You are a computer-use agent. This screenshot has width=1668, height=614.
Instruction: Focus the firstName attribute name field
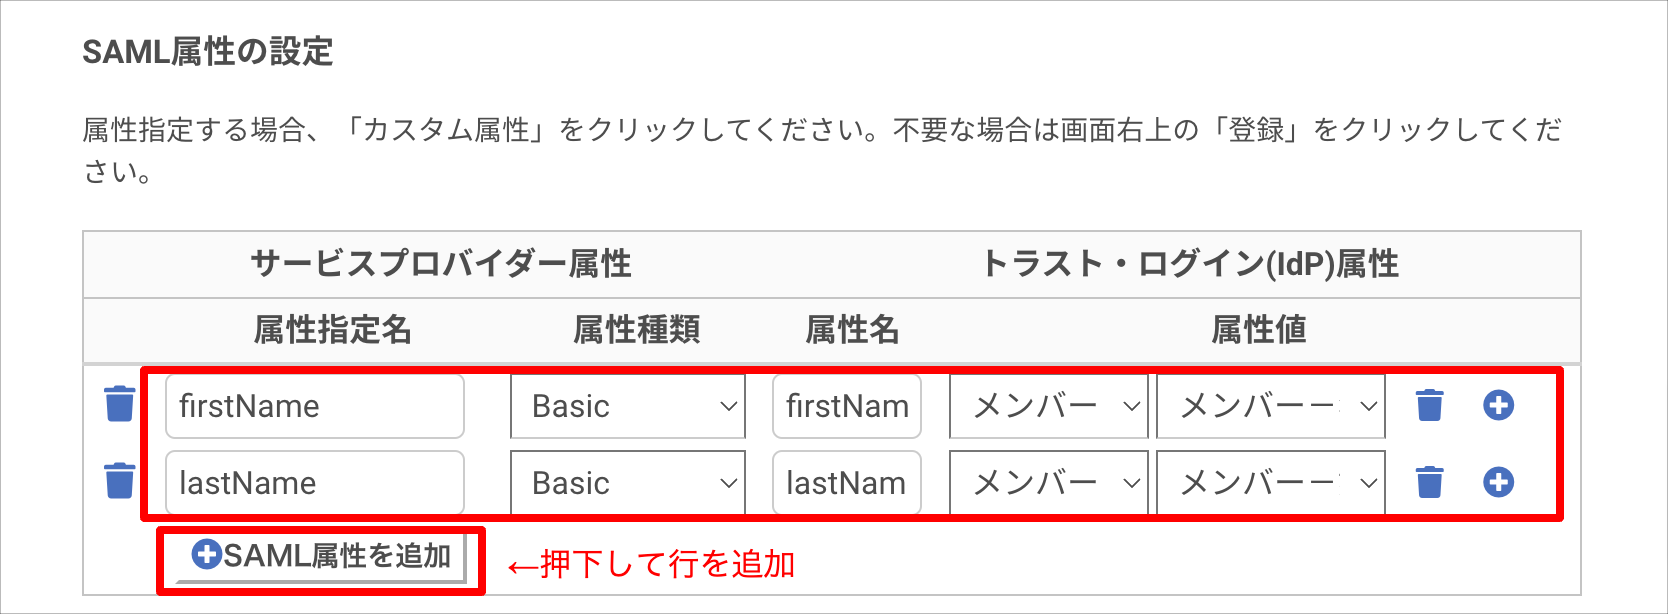coord(315,406)
